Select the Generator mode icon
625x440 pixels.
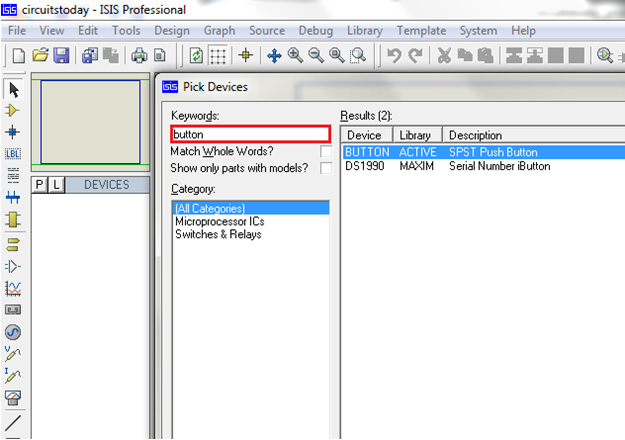pos(13,332)
